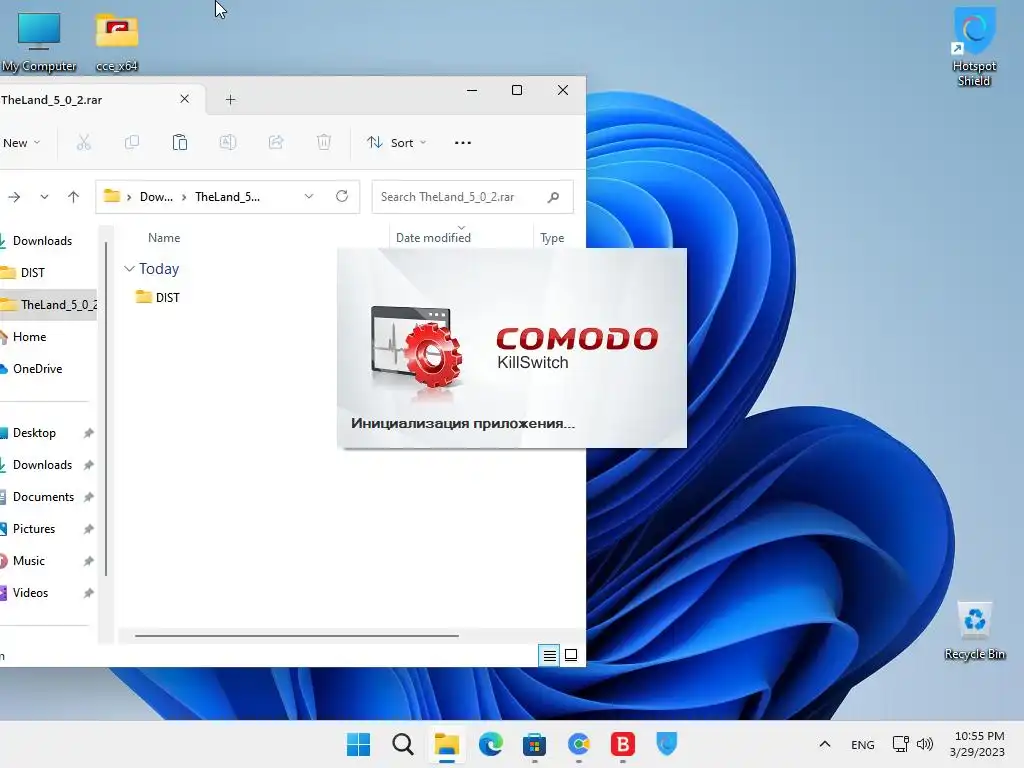Sort by Name column header
This screenshot has width=1024, height=768.
(164, 238)
